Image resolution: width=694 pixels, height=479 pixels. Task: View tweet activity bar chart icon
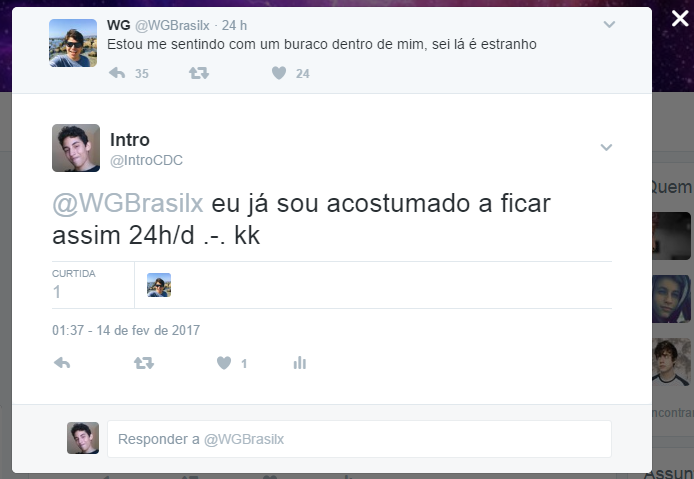[300, 363]
